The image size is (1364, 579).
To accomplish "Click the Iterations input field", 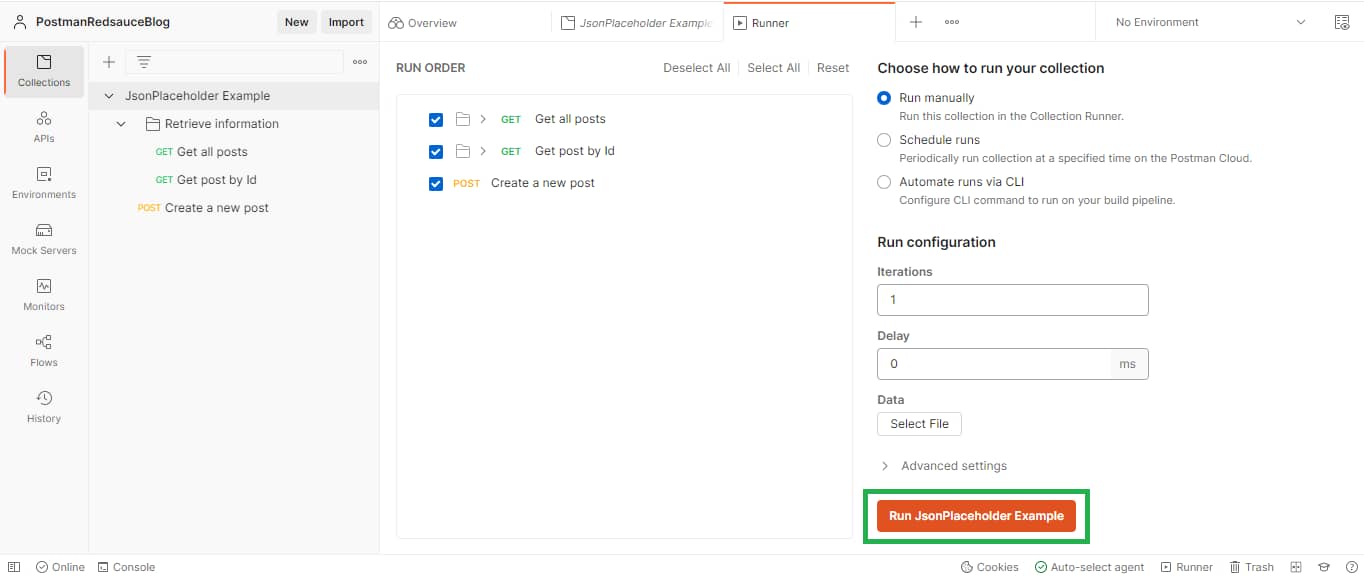I will coord(1012,300).
